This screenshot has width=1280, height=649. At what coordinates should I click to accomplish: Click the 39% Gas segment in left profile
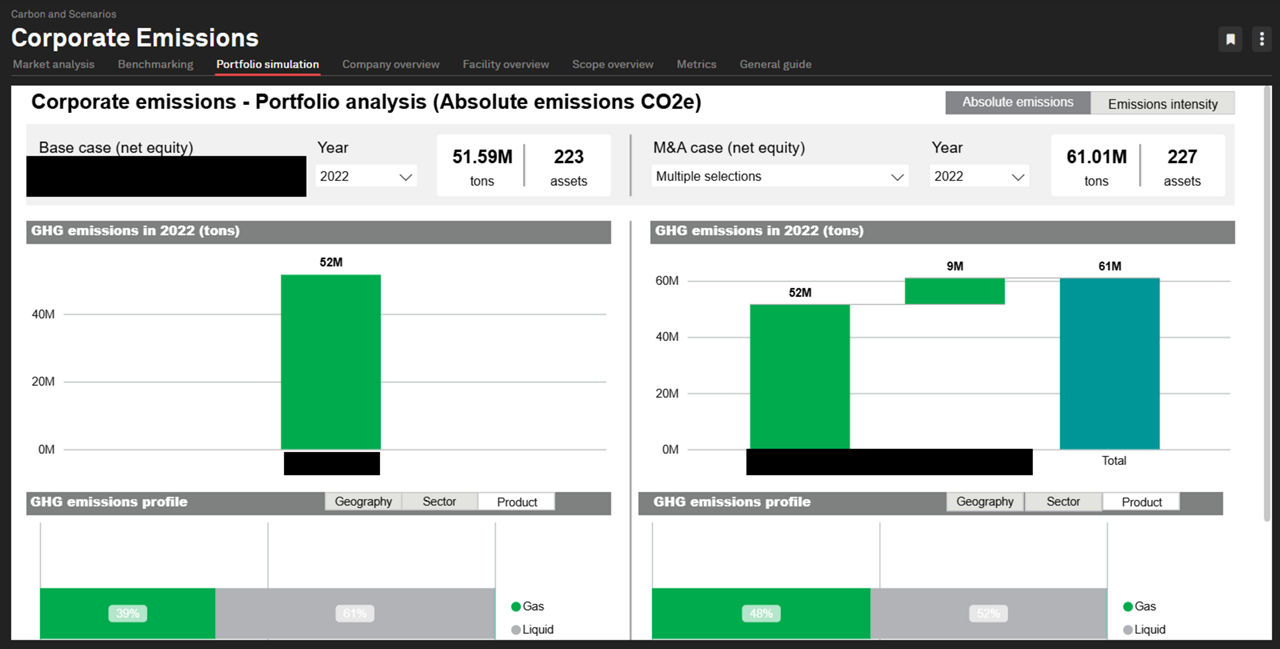pyautogui.click(x=128, y=613)
